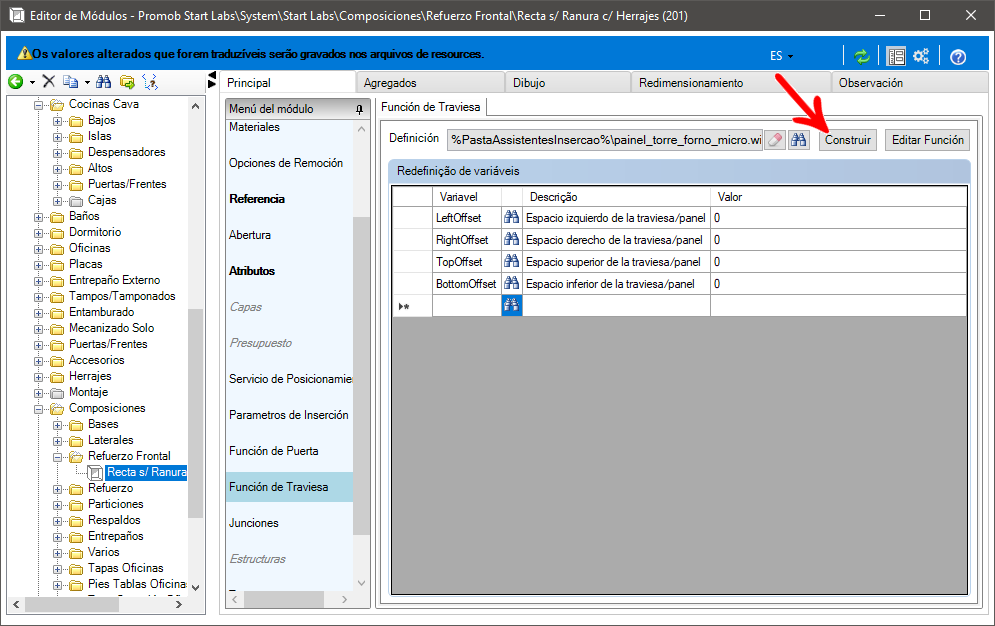Open Referencia in module menu
The height and width of the screenshot is (626, 995).
[x=257, y=199]
